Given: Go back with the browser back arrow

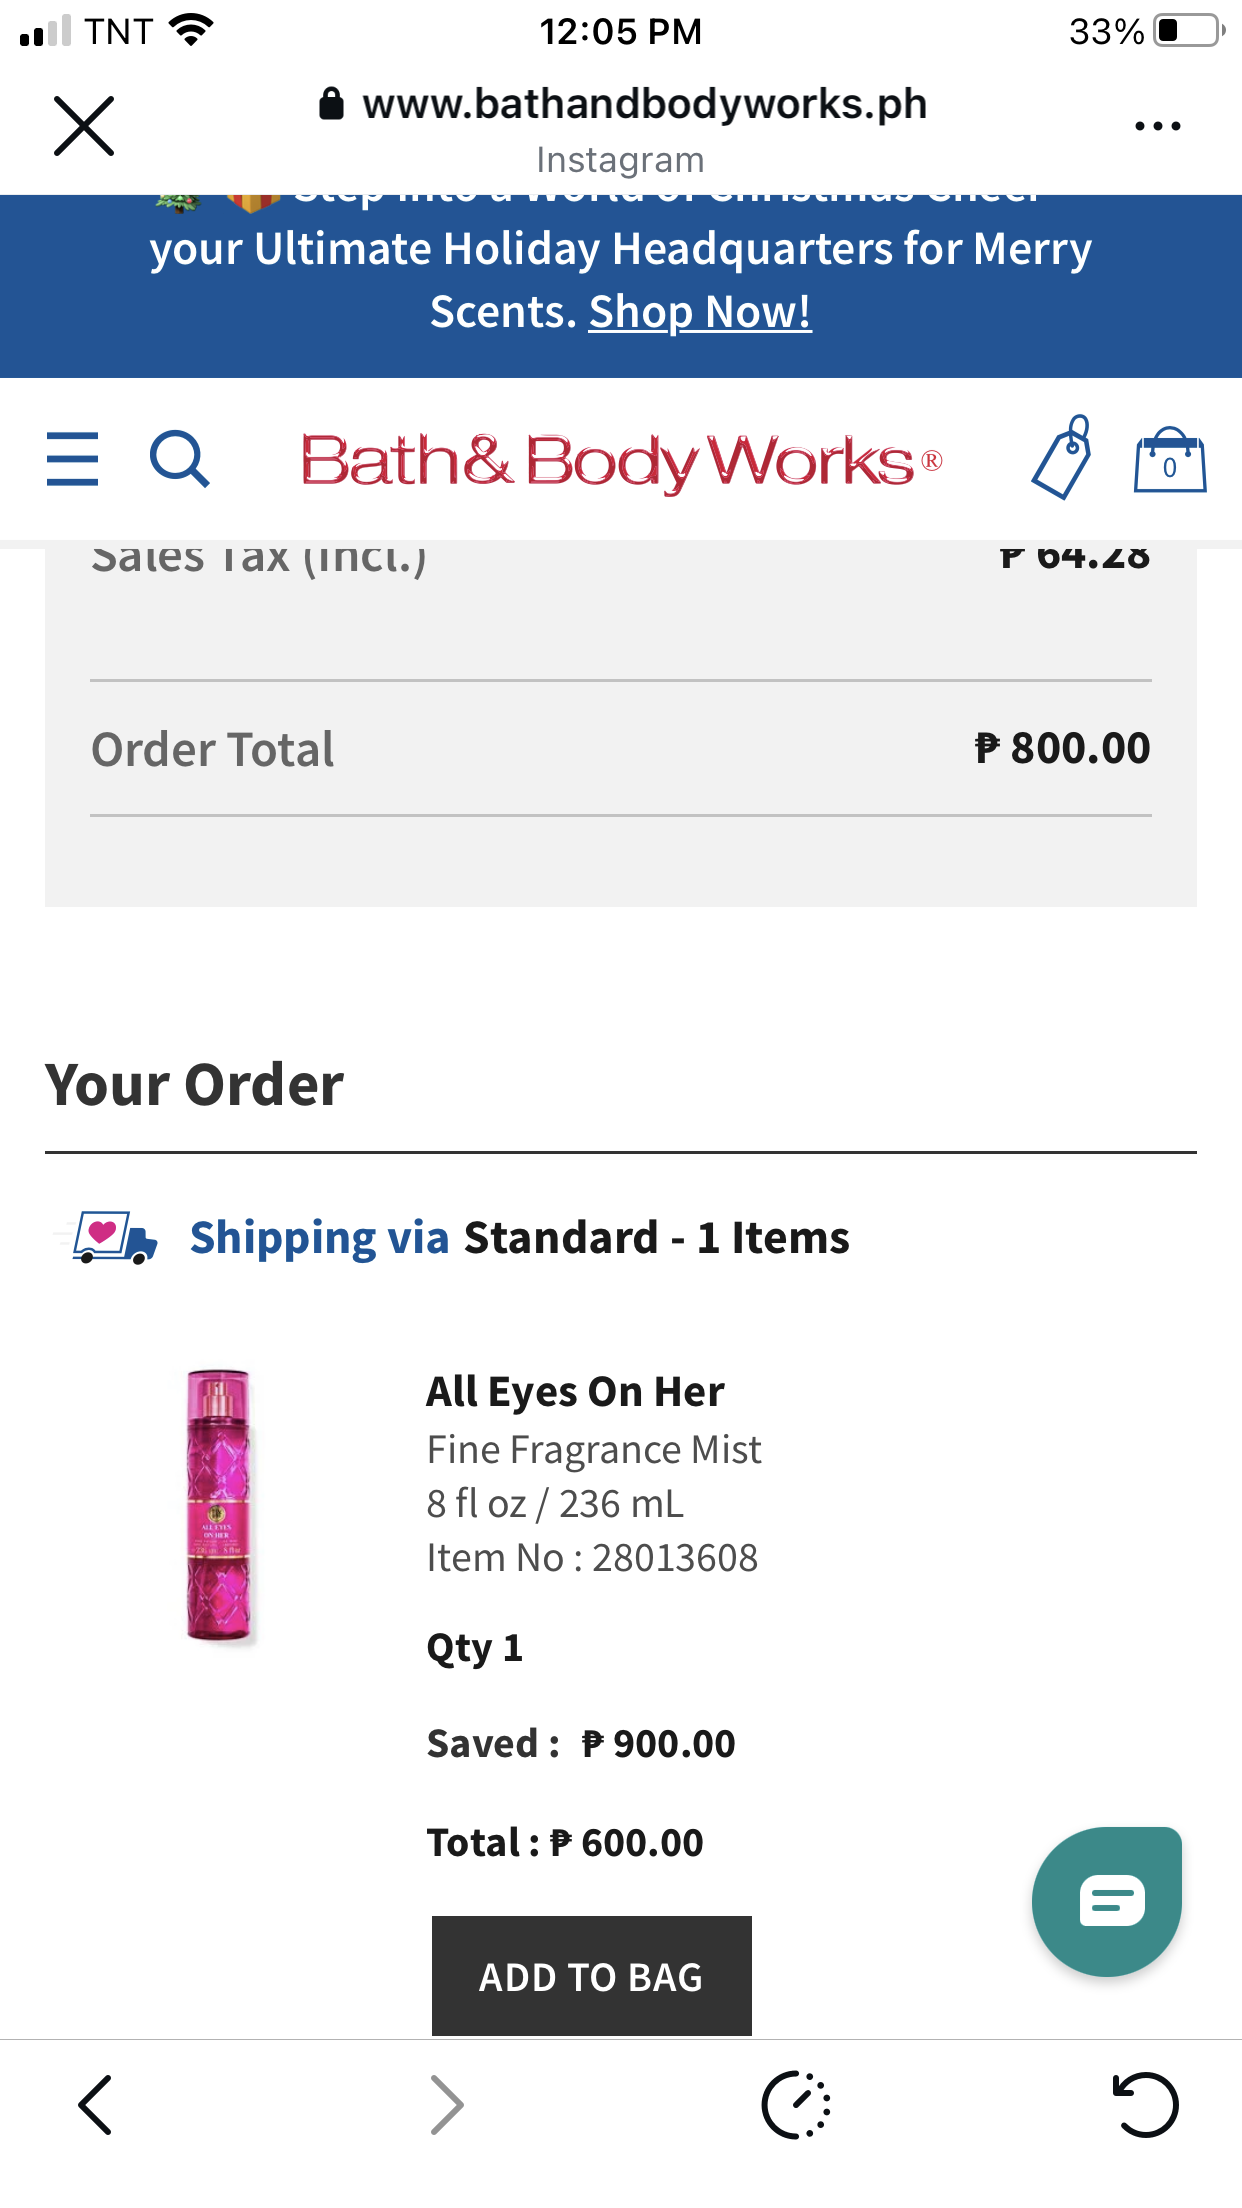Looking at the screenshot, I should pos(96,2104).
